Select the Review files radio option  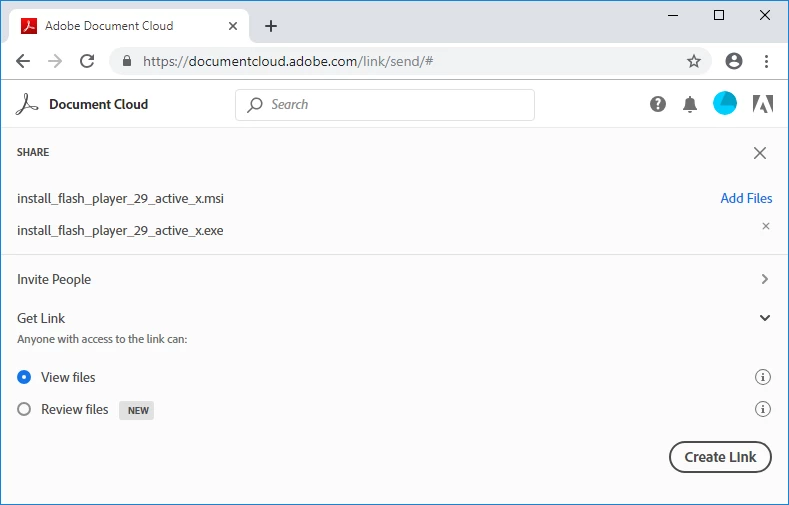24,409
